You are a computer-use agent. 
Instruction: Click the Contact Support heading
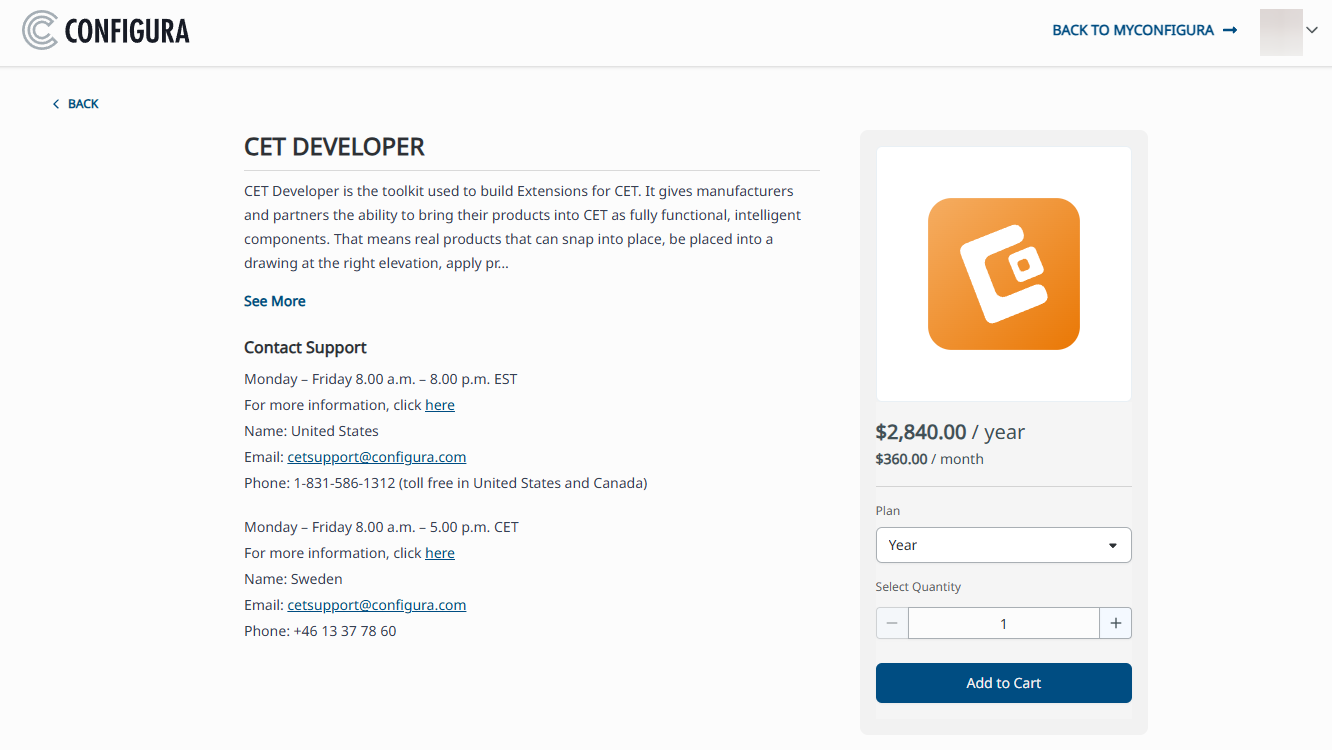pos(305,347)
